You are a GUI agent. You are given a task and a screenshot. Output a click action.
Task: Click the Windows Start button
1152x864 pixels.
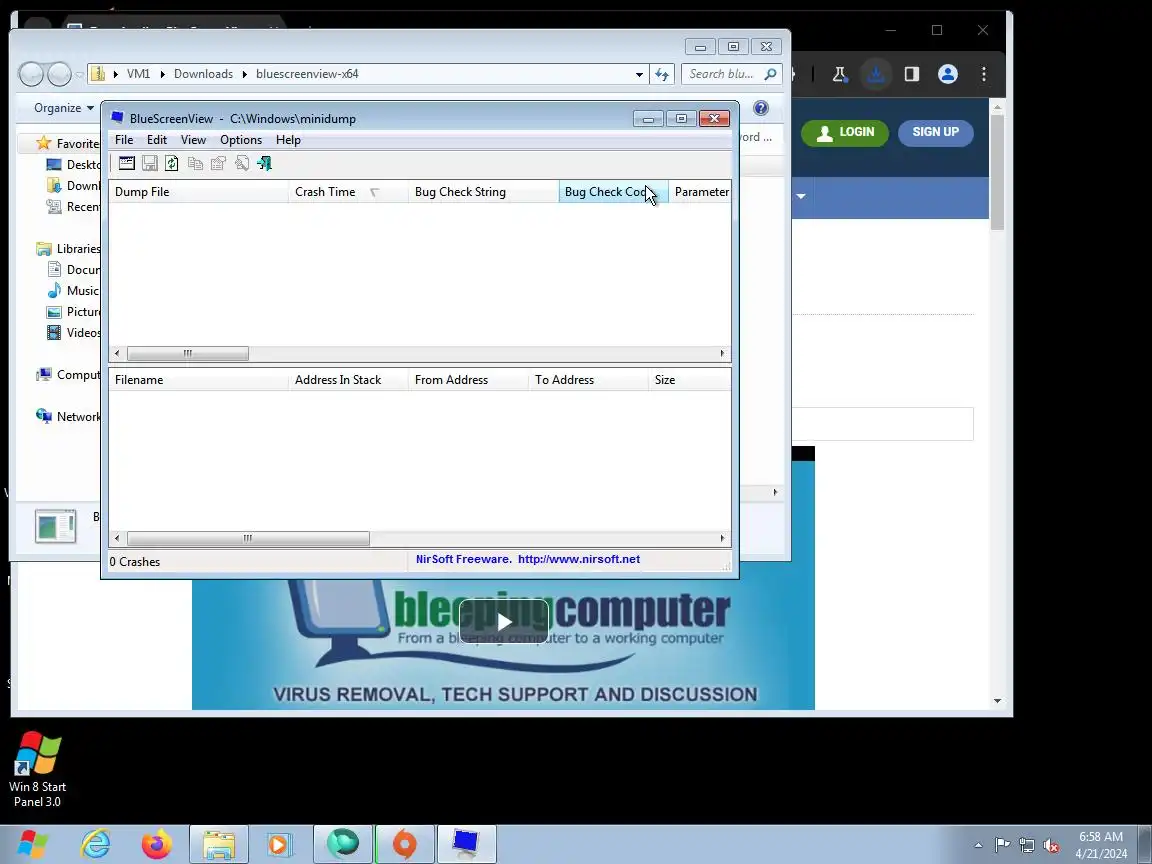(33, 844)
